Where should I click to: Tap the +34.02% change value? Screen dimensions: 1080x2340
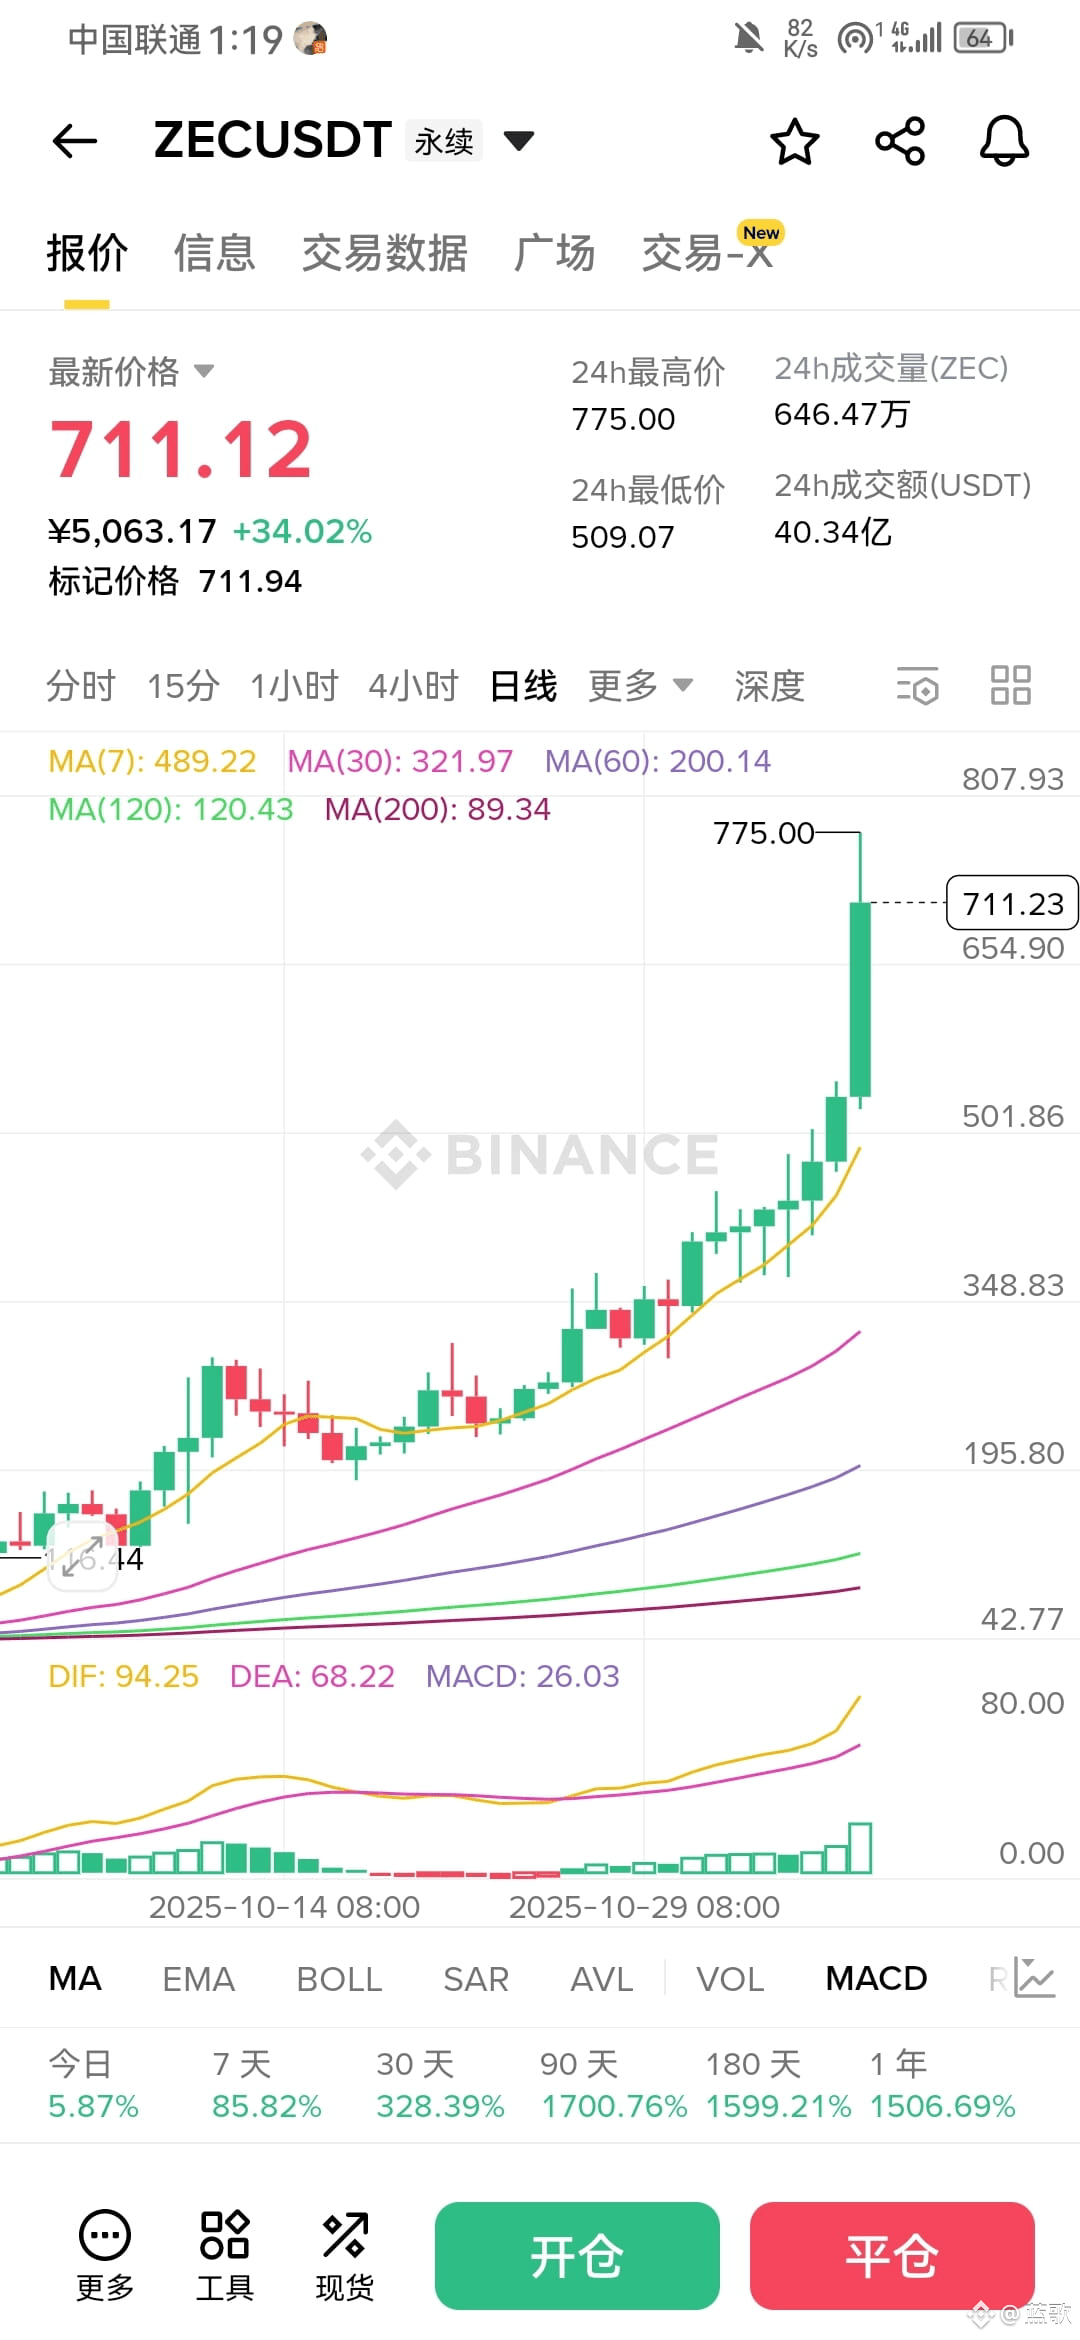[x=302, y=531]
